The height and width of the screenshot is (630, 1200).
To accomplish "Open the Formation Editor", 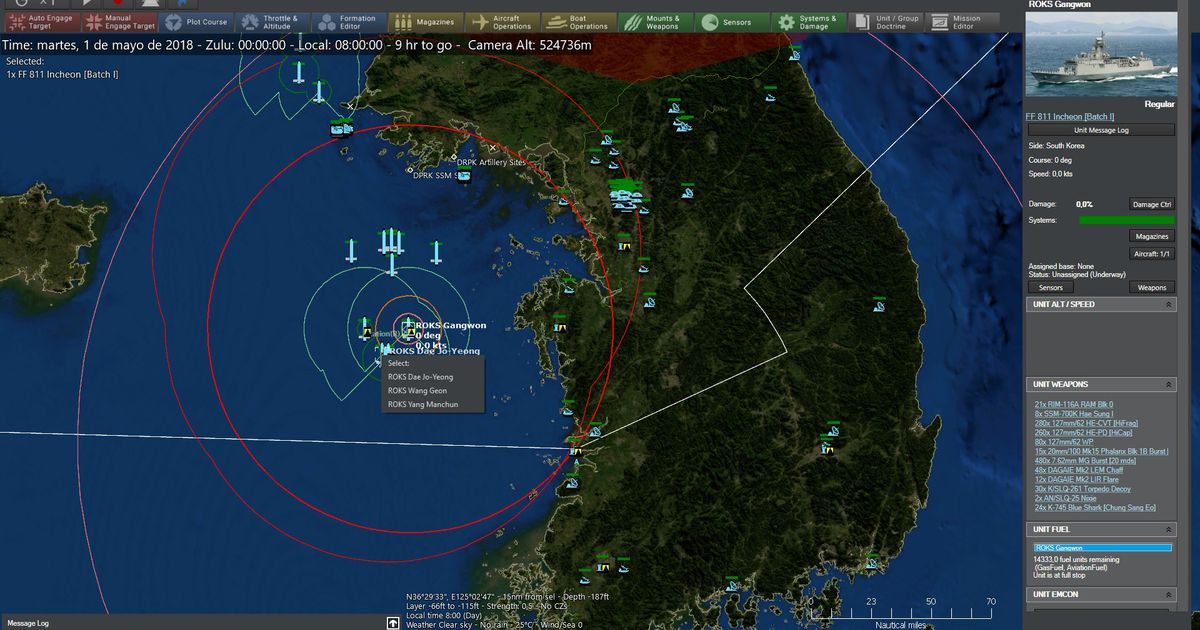I will (x=348, y=22).
